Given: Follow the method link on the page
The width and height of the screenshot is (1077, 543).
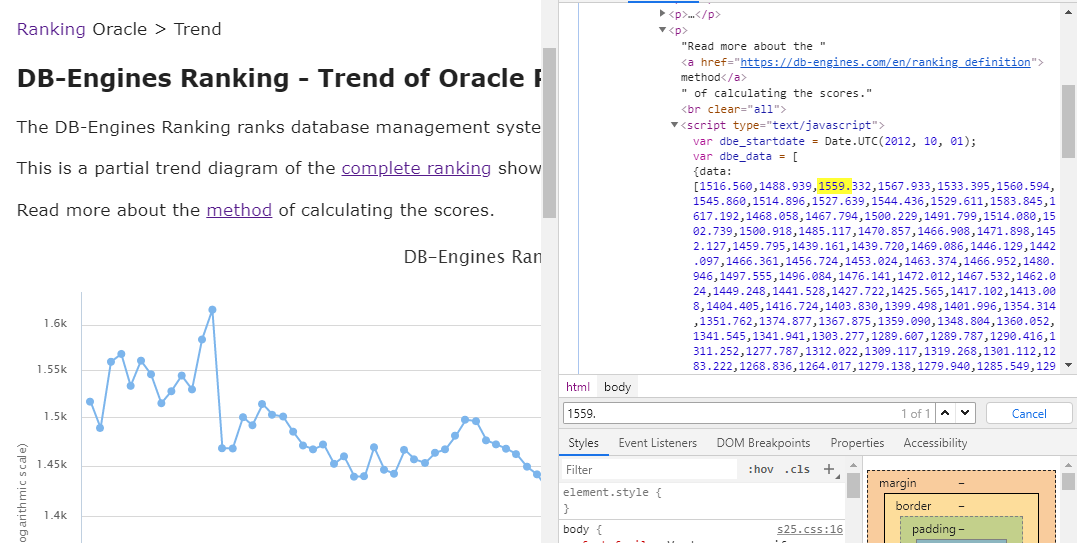Looking at the screenshot, I should tap(239, 210).
